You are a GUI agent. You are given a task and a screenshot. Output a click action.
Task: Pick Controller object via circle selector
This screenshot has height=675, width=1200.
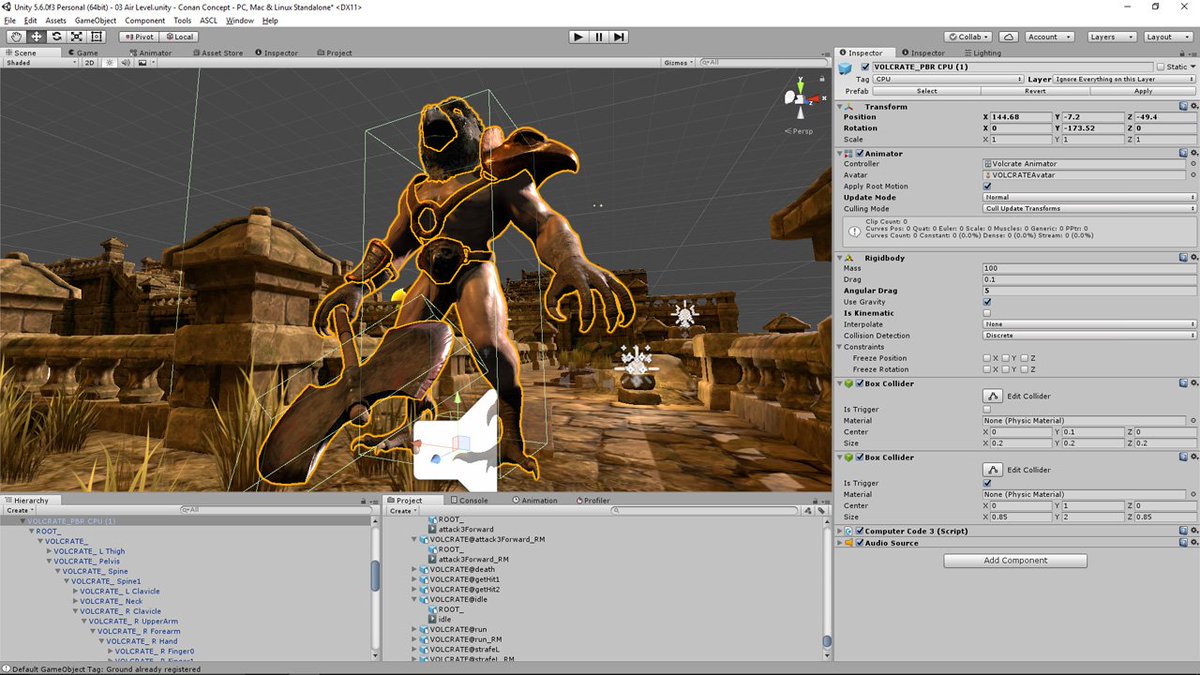[1194, 163]
